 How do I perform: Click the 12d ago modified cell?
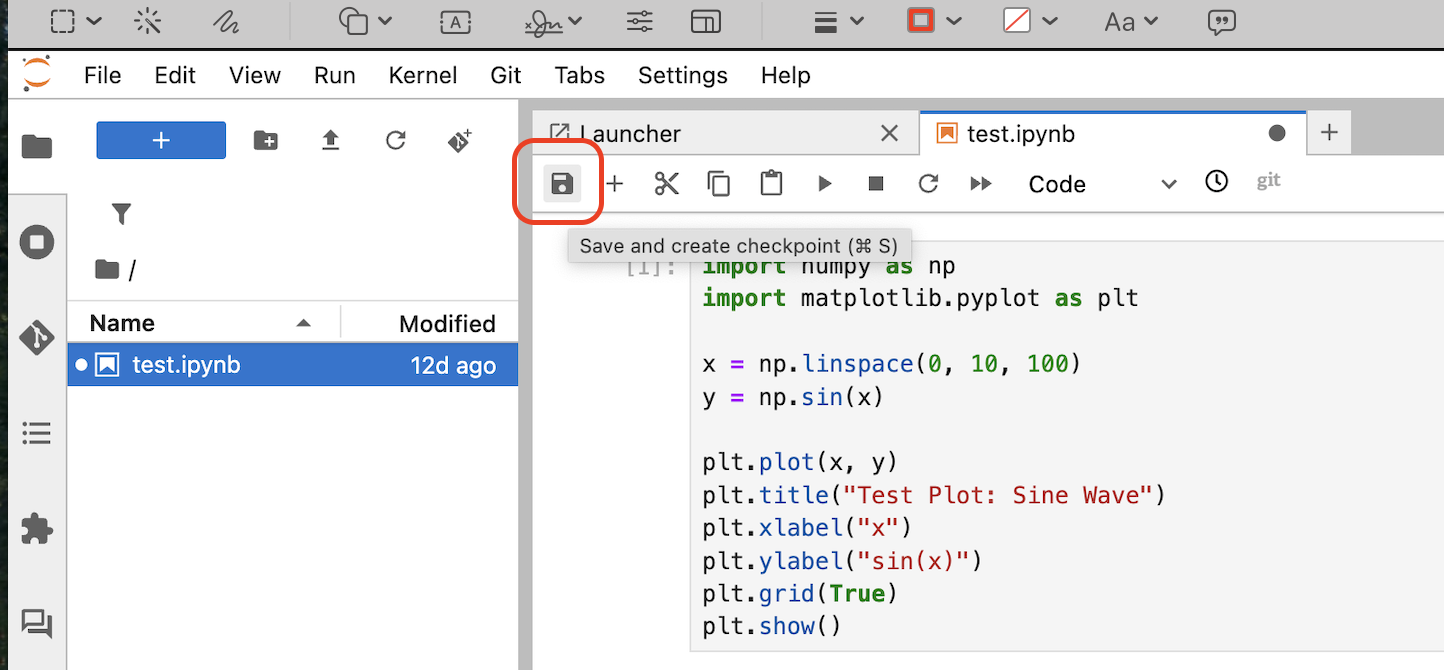click(x=453, y=366)
